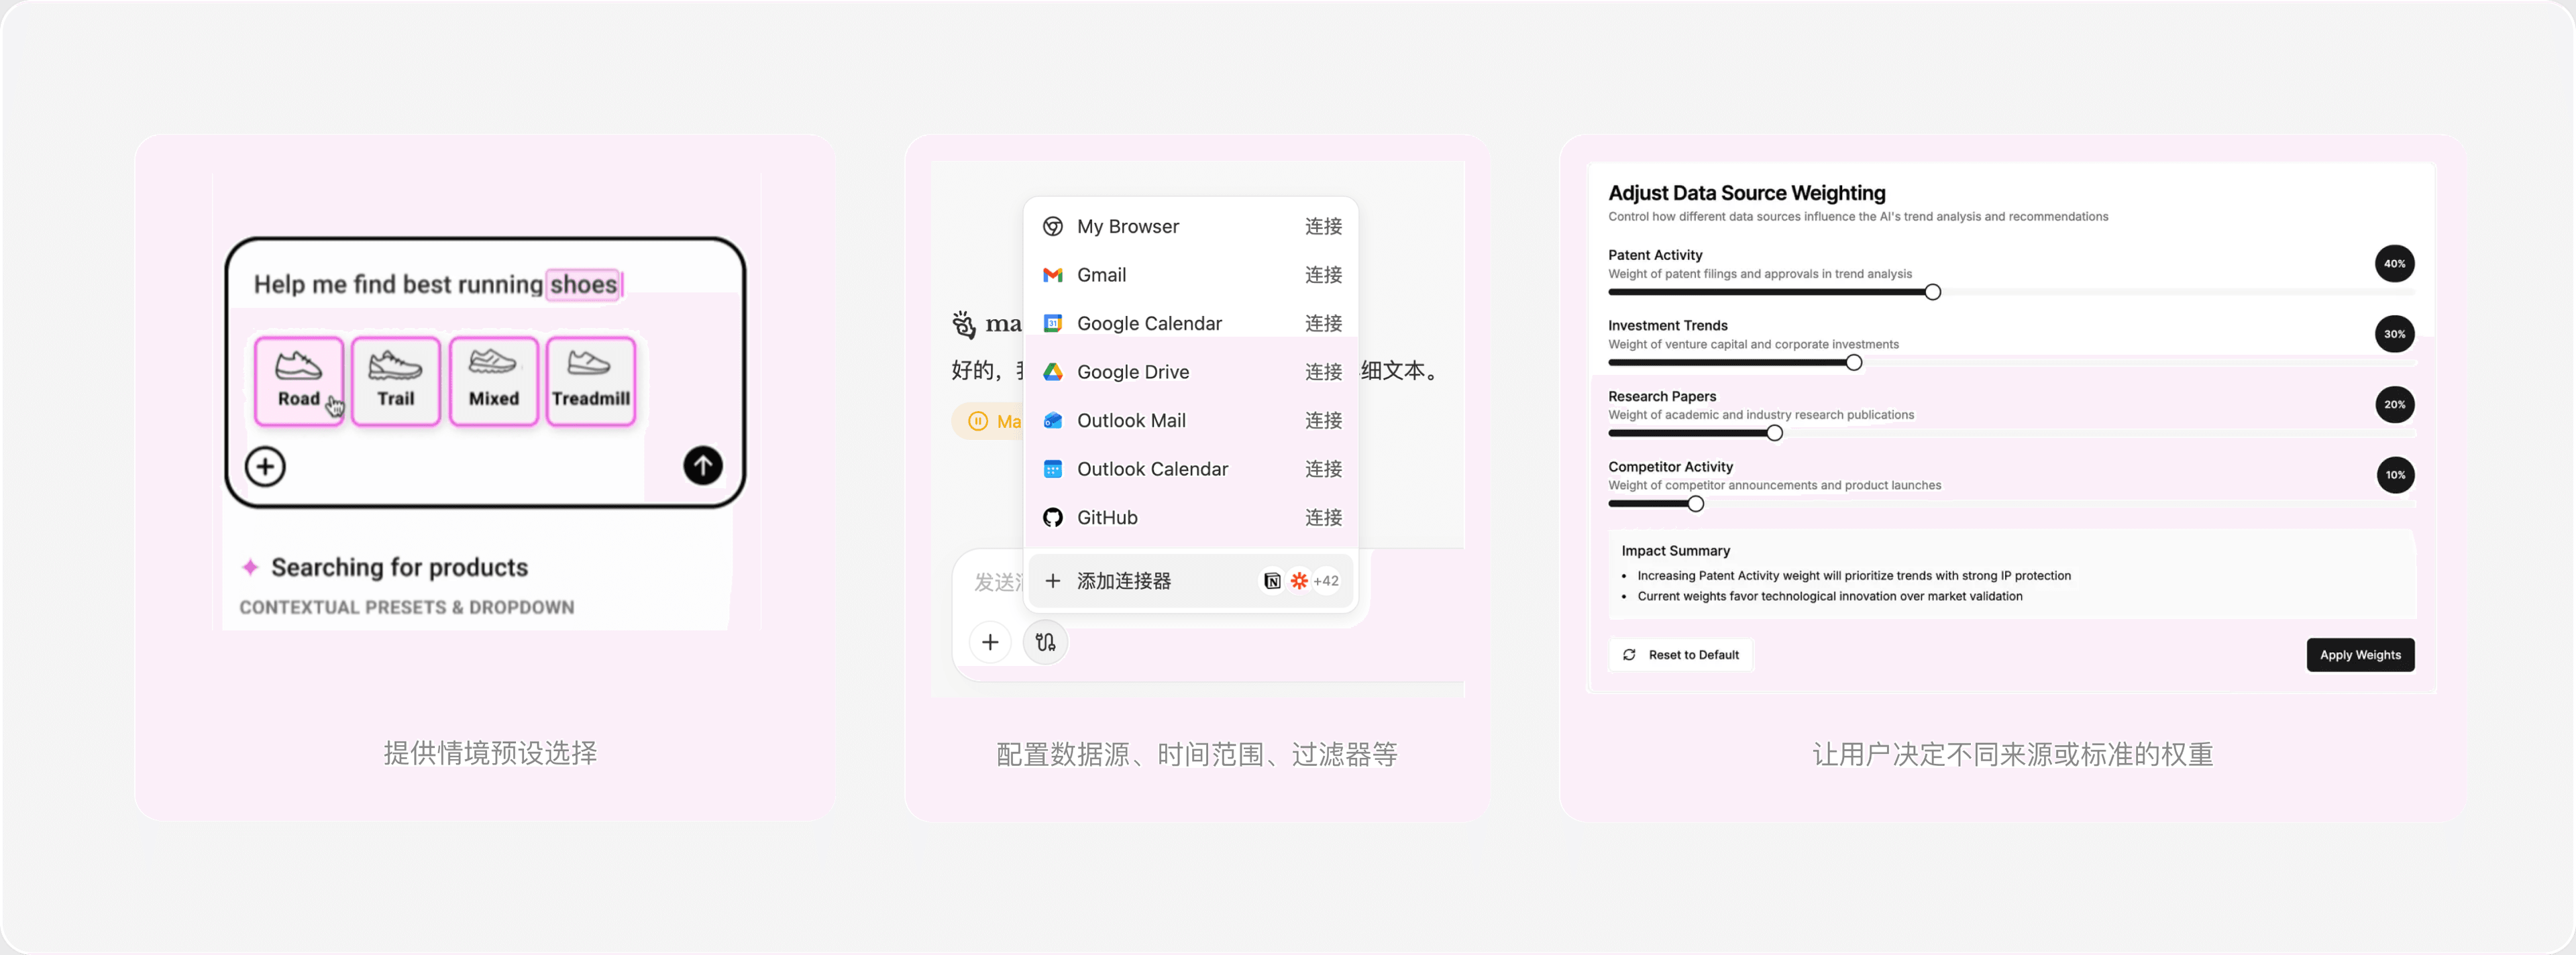Image resolution: width=2576 pixels, height=955 pixels.
Task: Connect My Browser via 连接
Action: [1323, 226]
